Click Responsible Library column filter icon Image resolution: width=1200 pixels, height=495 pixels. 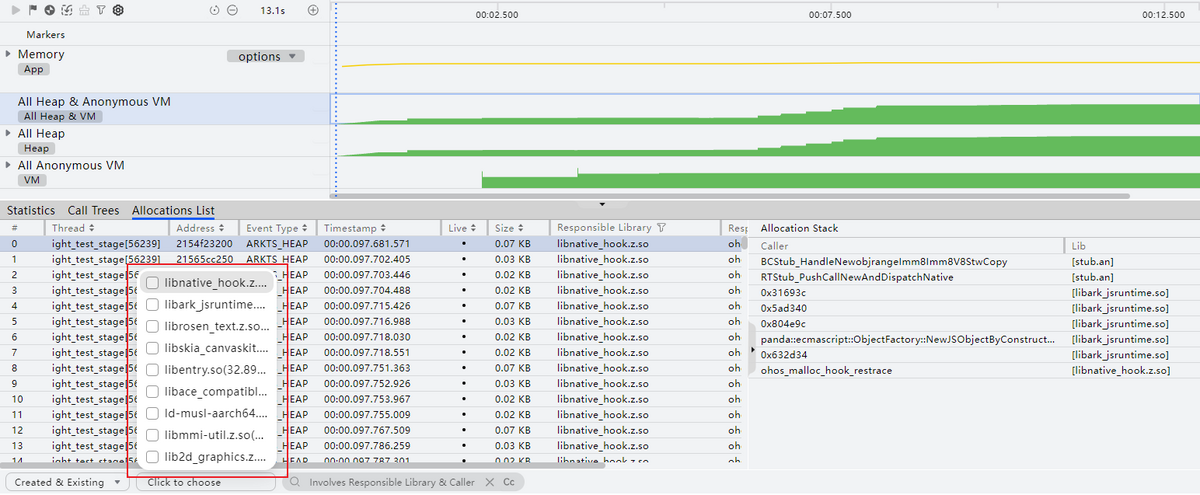point(662,228)
